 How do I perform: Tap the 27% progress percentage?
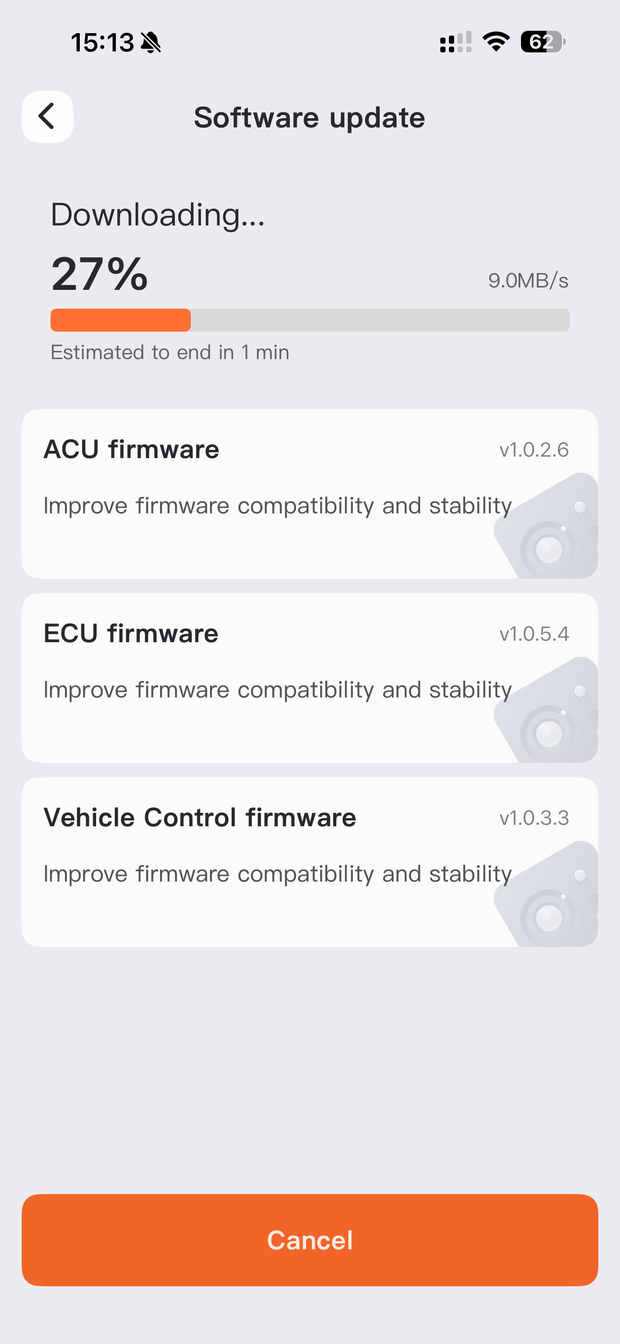[99, 274]
